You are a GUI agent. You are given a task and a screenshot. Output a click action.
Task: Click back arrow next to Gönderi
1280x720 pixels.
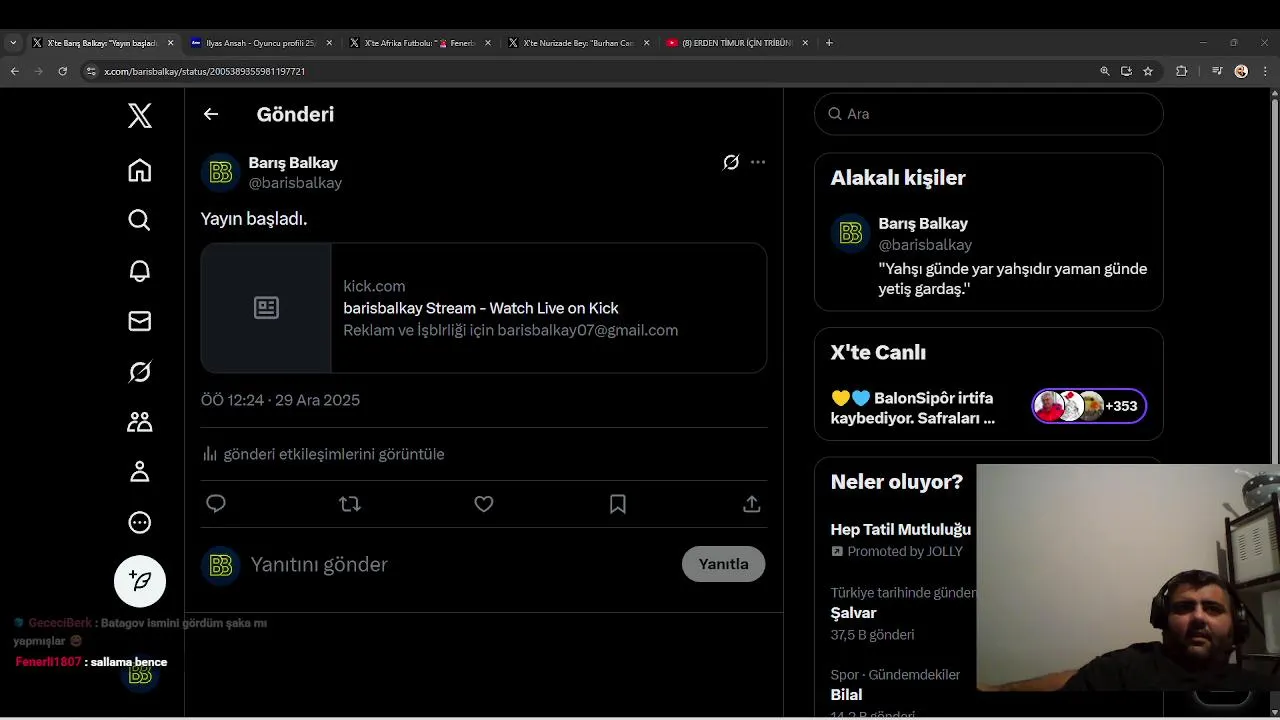[x=211, y=114]
